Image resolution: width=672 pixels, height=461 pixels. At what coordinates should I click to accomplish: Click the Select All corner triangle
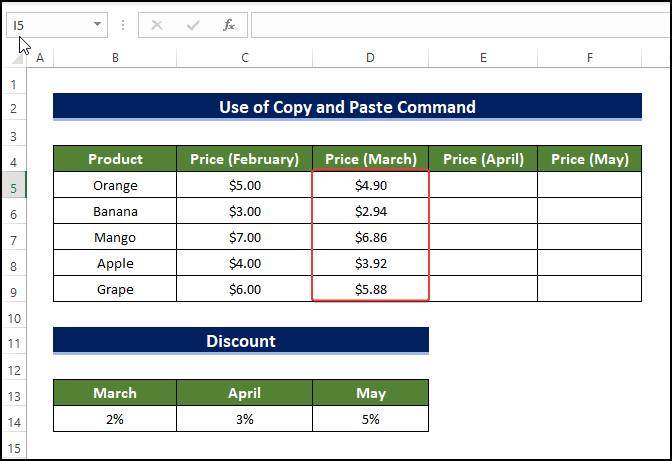(x=17, y=58)
